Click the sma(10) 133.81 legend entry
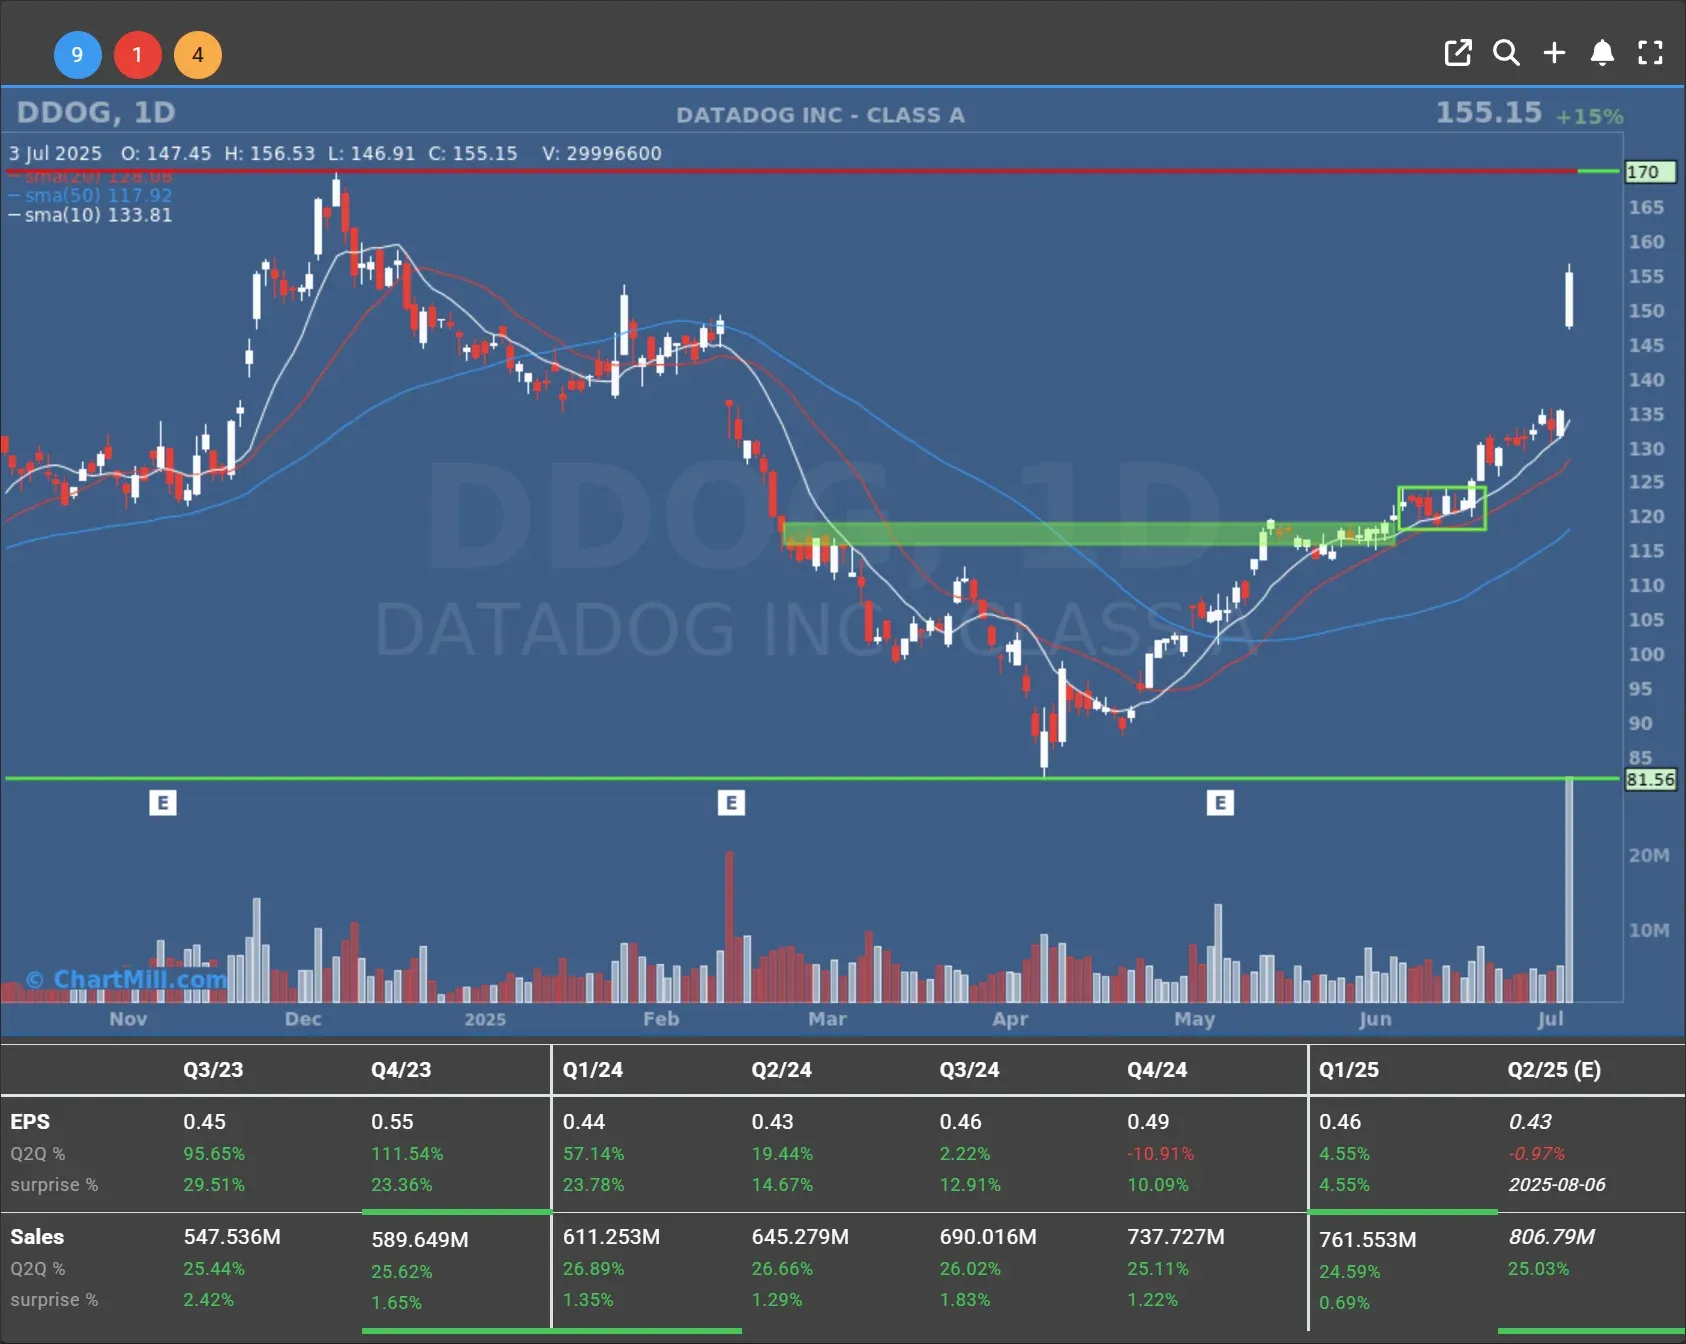 click(90, 215)
